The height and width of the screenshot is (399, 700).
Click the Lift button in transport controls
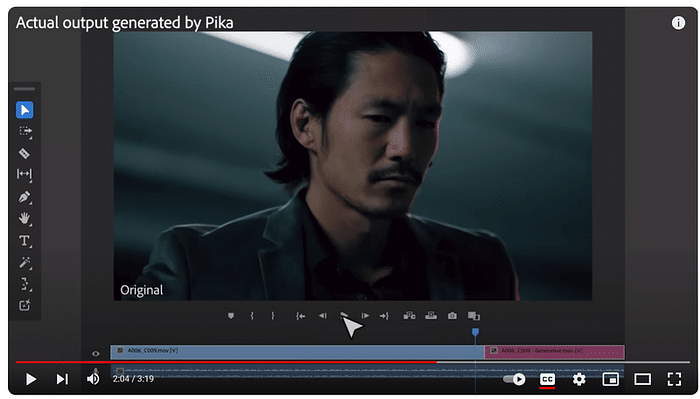pyautogui.click(x=409, y=316)
